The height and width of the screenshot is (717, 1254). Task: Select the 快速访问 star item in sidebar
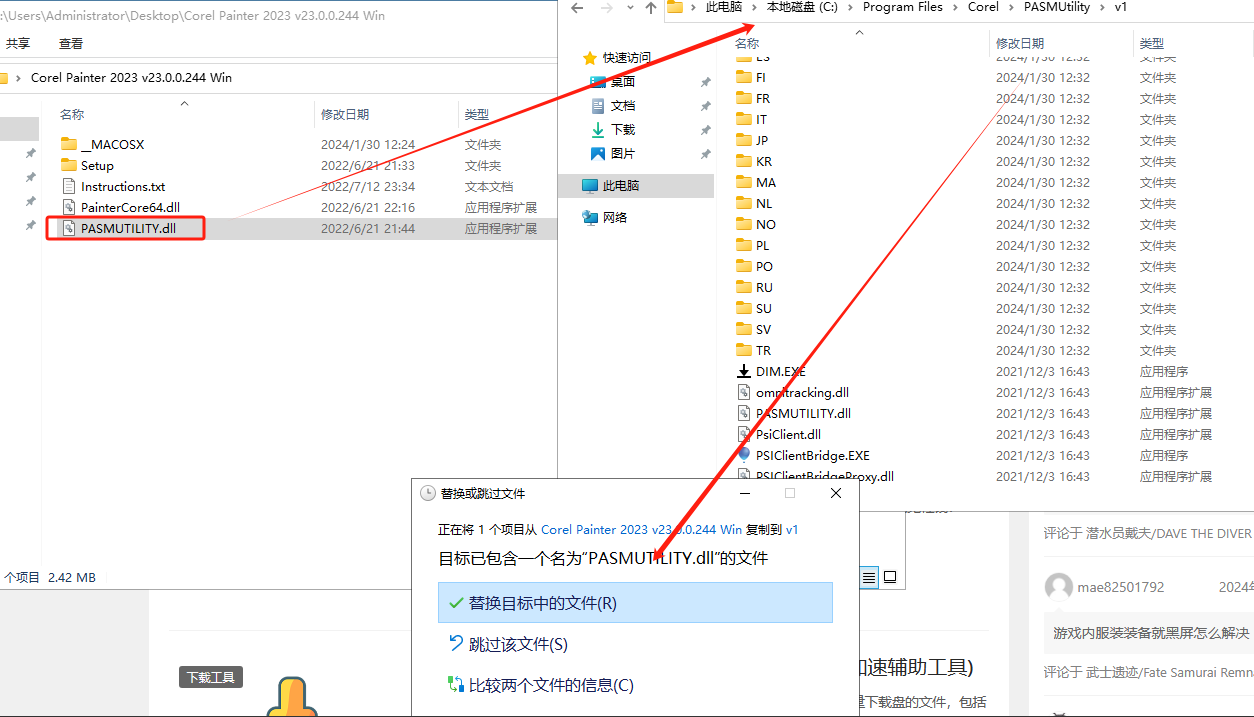pos(625,58)
